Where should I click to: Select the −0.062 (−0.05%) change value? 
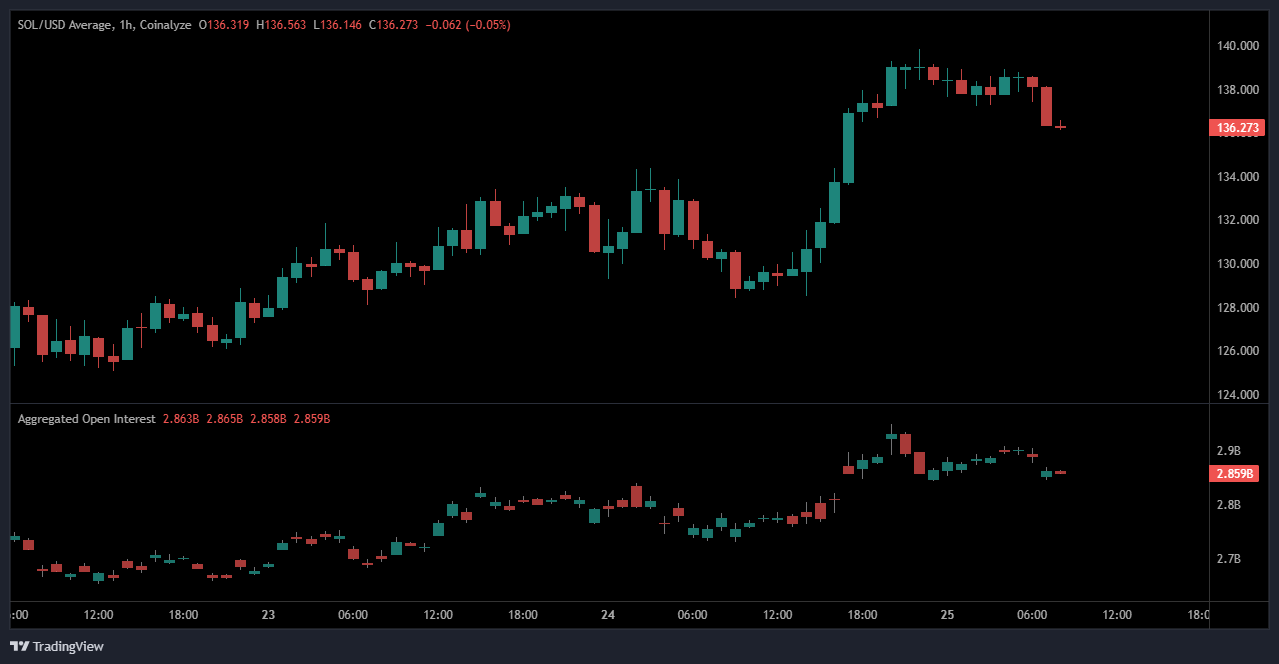click(x=467, y=25)
